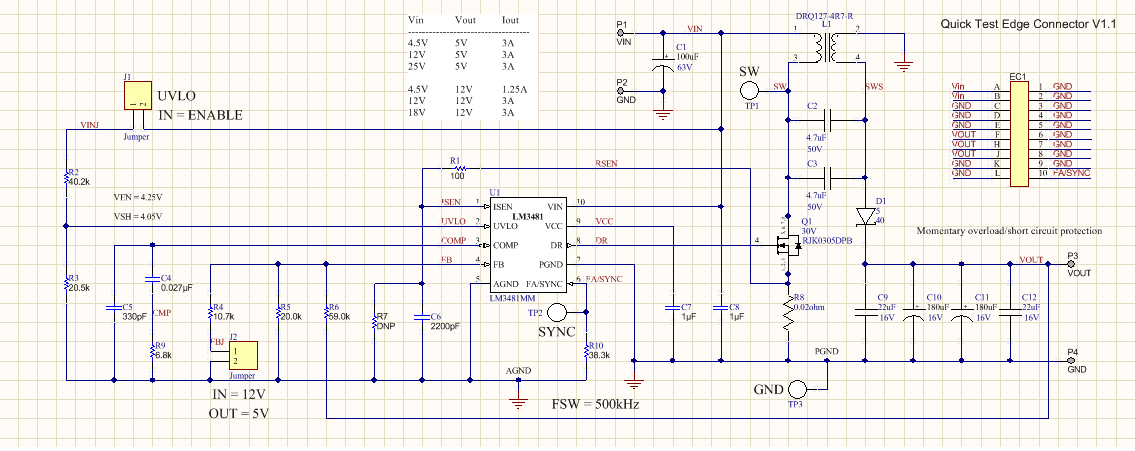Select resistor R6 59.0k
The width and height of the screenshot is (1135, 451).
point(326,312)
